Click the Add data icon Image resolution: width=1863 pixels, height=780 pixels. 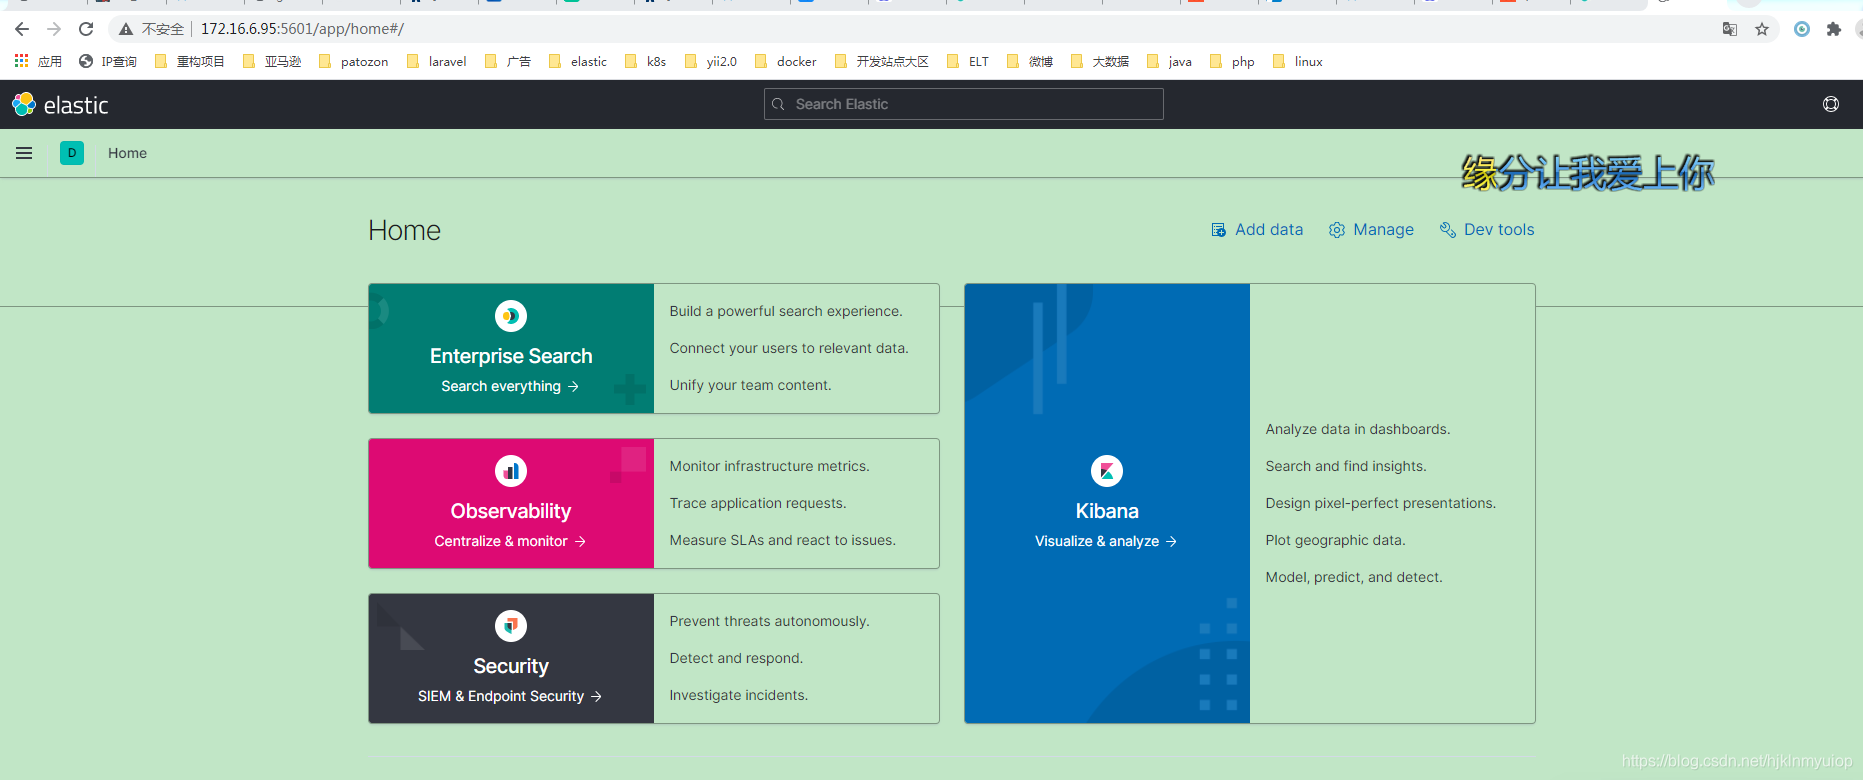click(x=1218, y=230)
